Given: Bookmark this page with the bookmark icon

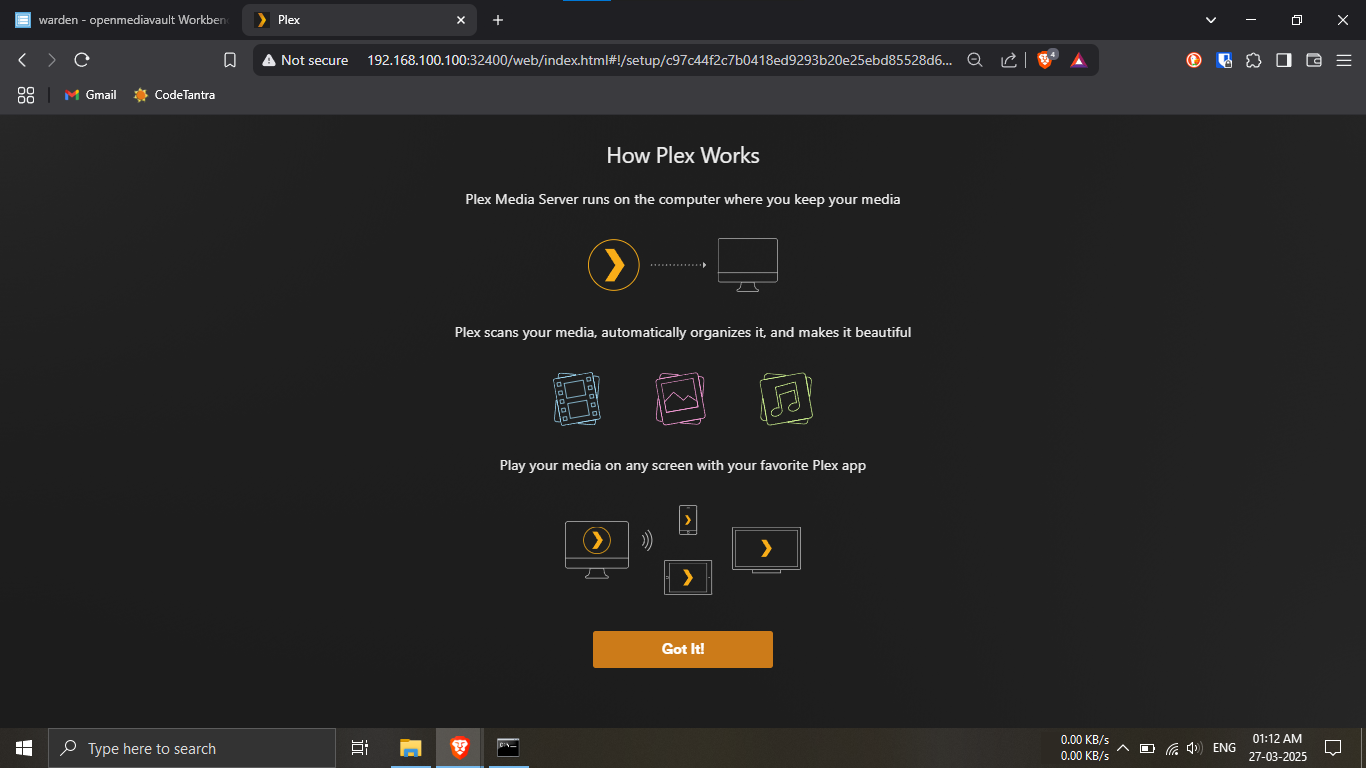Looking at the screenshot, I should tap(230, 60).
